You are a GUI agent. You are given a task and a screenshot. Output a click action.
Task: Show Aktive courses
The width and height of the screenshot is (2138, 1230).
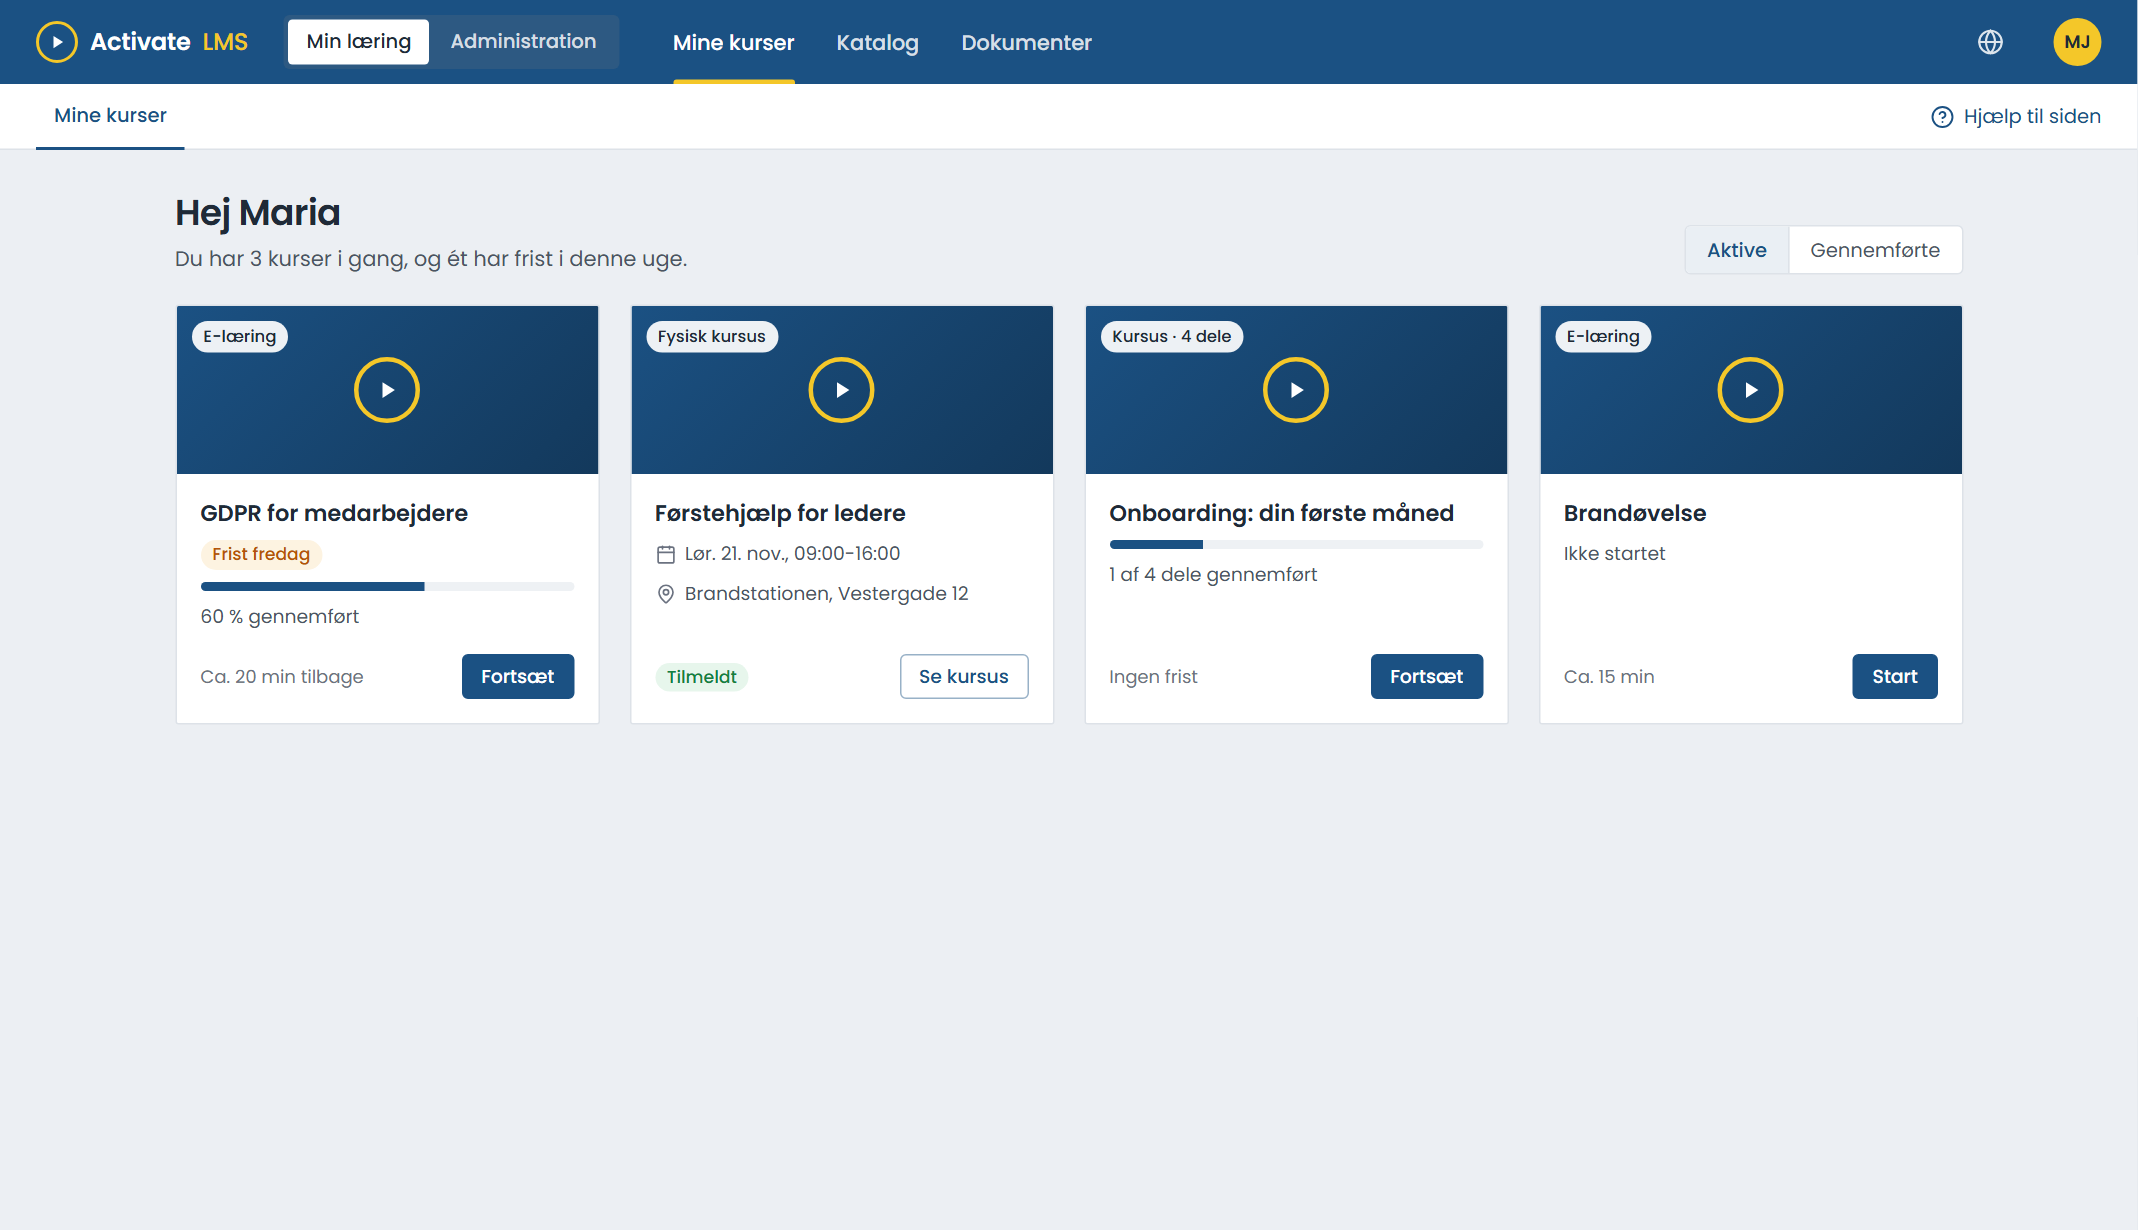pos(1737,250)
